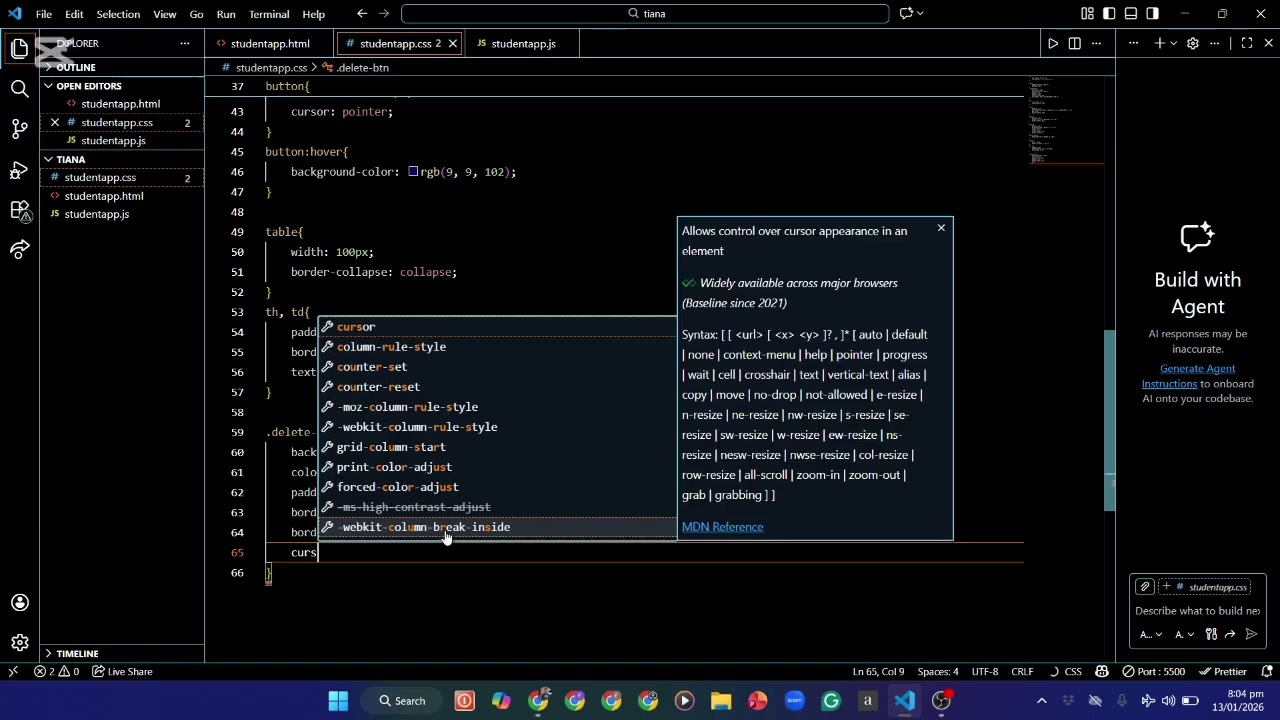This screenshot has width=1280, height=720.
Task: Click Generate Agent Instructions link
Action: tap(1188, 376)
